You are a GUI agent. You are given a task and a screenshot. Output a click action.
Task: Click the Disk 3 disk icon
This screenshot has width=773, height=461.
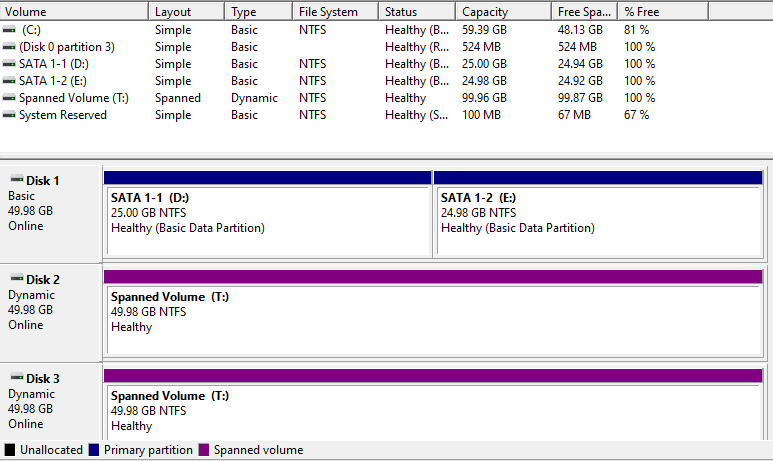[17, 377]
